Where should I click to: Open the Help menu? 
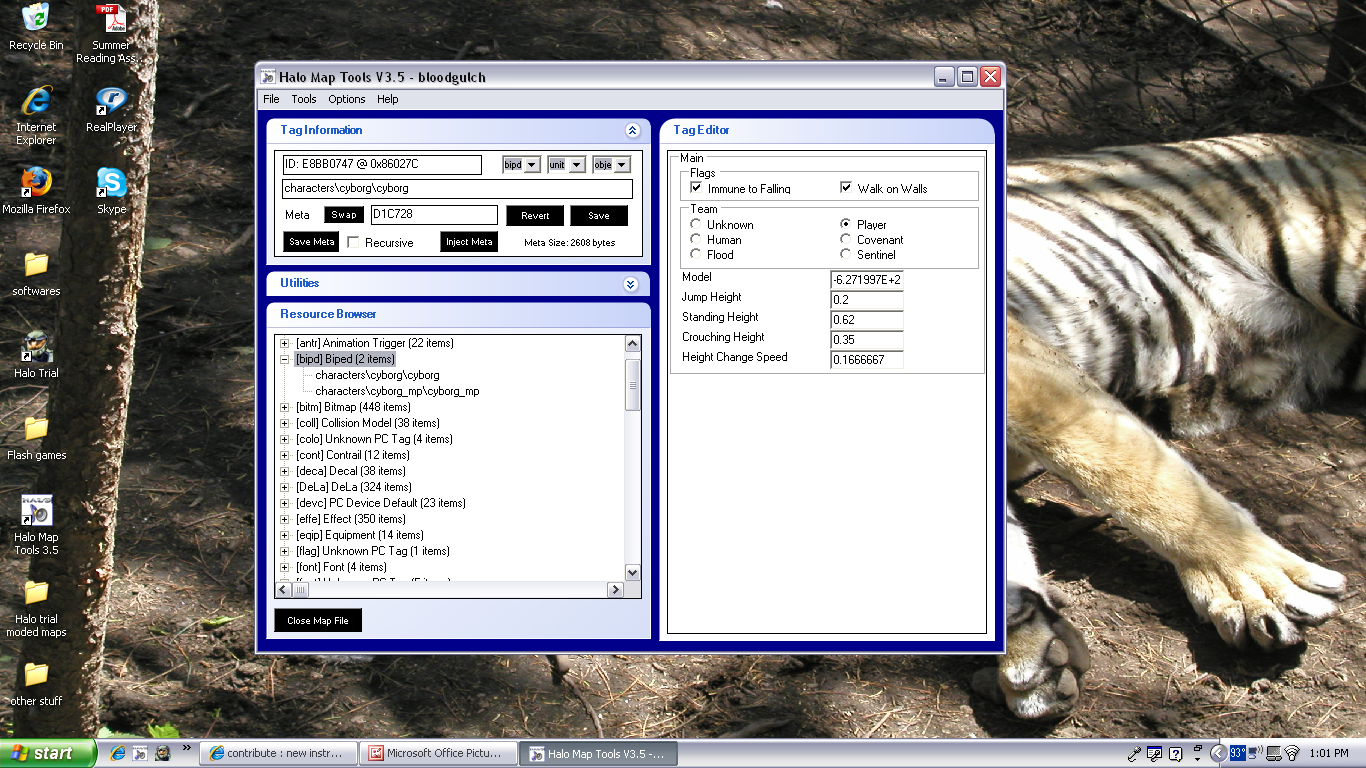[388, 99]
